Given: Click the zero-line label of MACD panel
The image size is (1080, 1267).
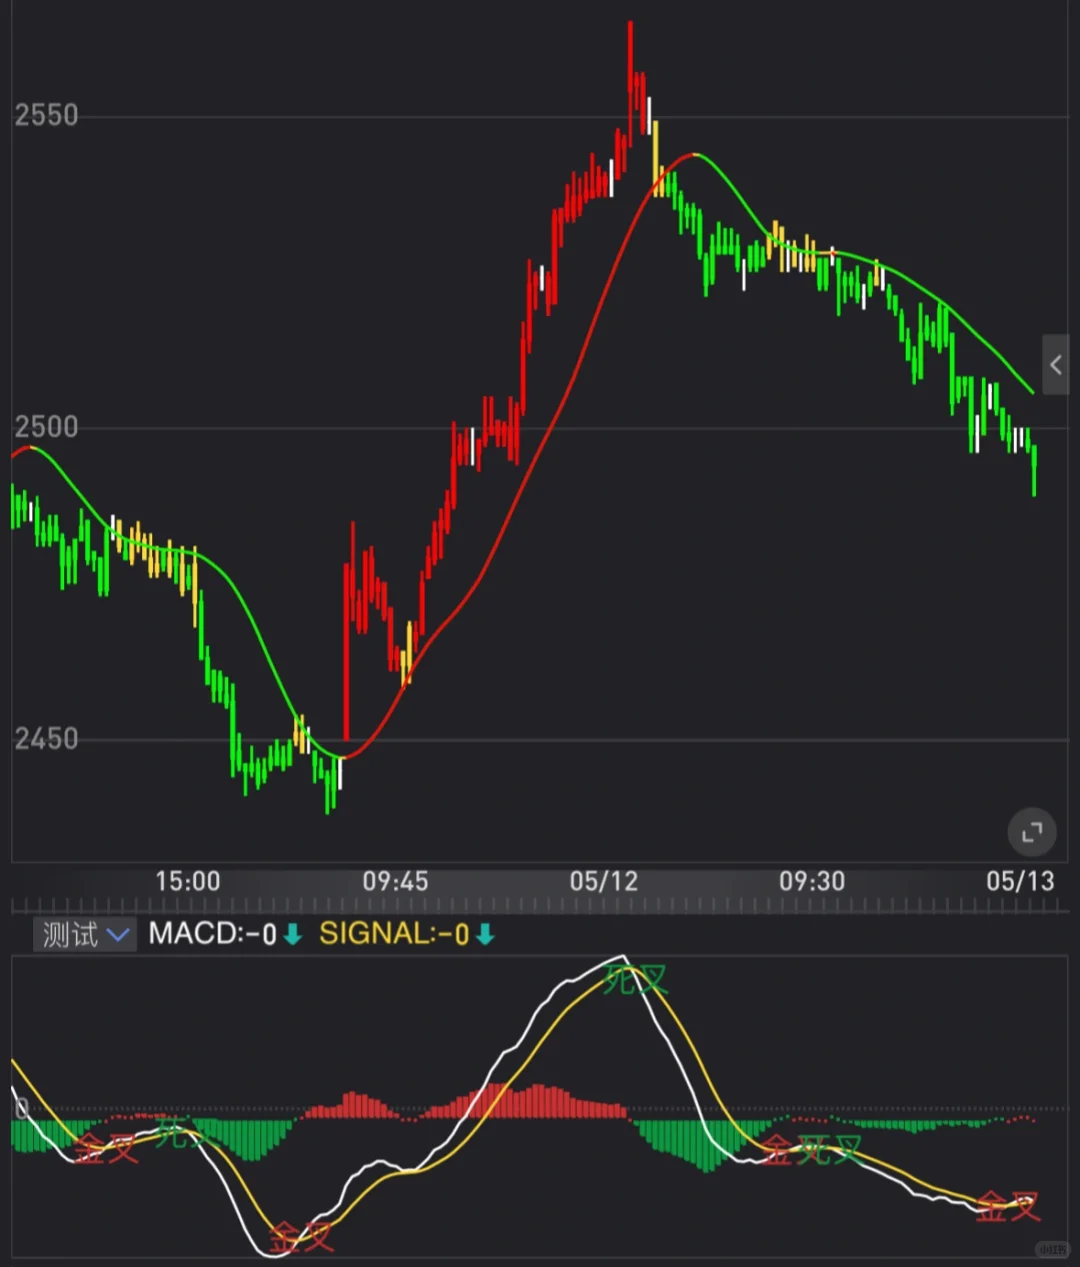Looking at the screenshot, I should 22,1108.
